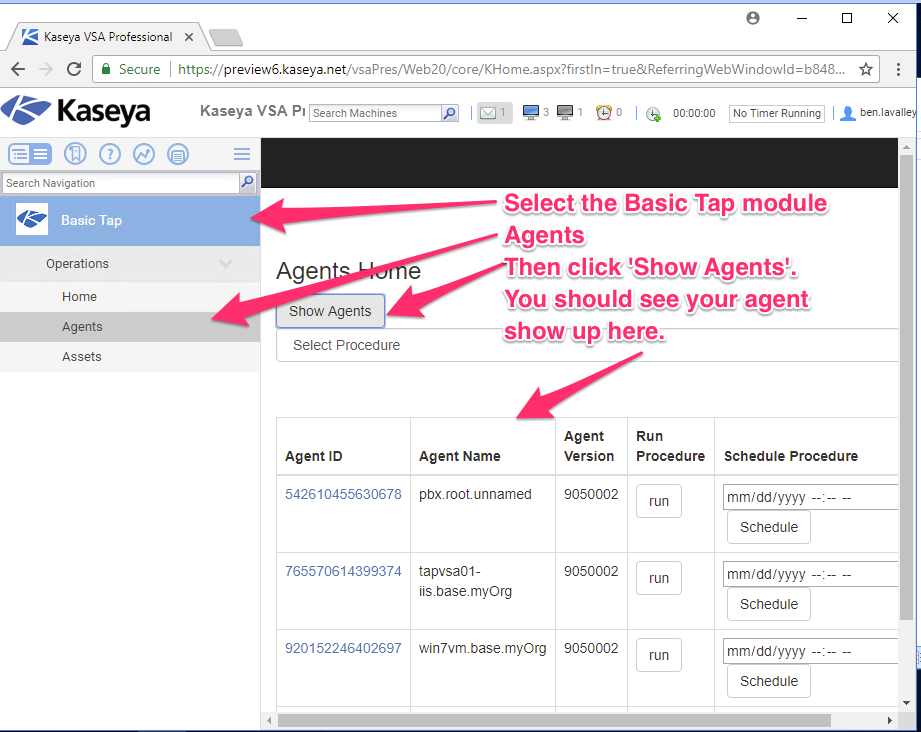The width and height of the screenshot is (921, 732).
Task: Click the vertical scrollbar down arrow
Action: pyautogui.click(x=906, y=703)
